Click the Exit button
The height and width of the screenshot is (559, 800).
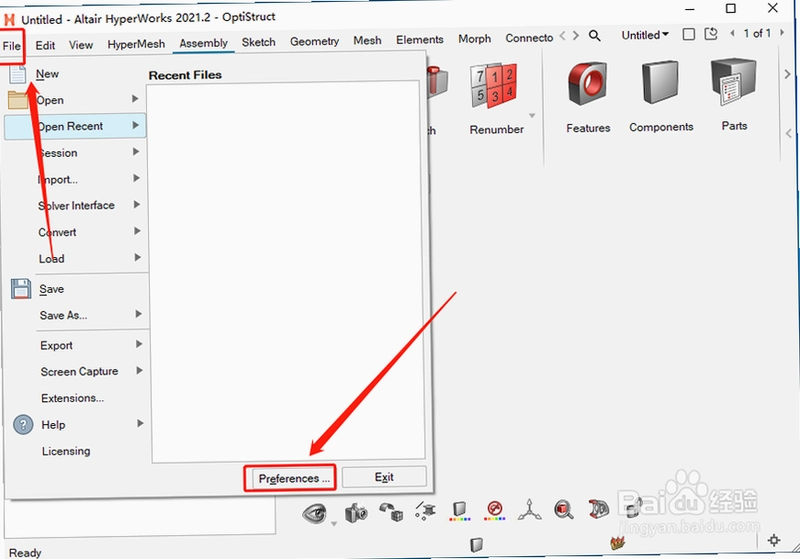click(x=384, y=477)
